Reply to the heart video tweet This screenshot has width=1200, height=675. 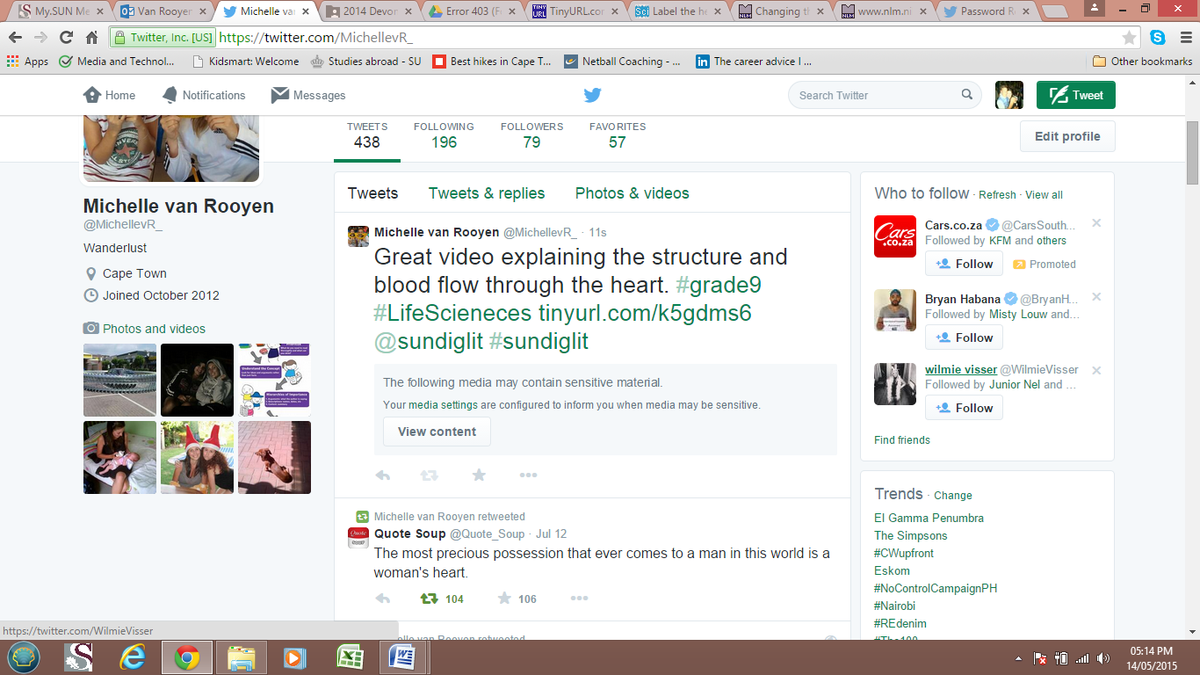(x=382, y=475)
